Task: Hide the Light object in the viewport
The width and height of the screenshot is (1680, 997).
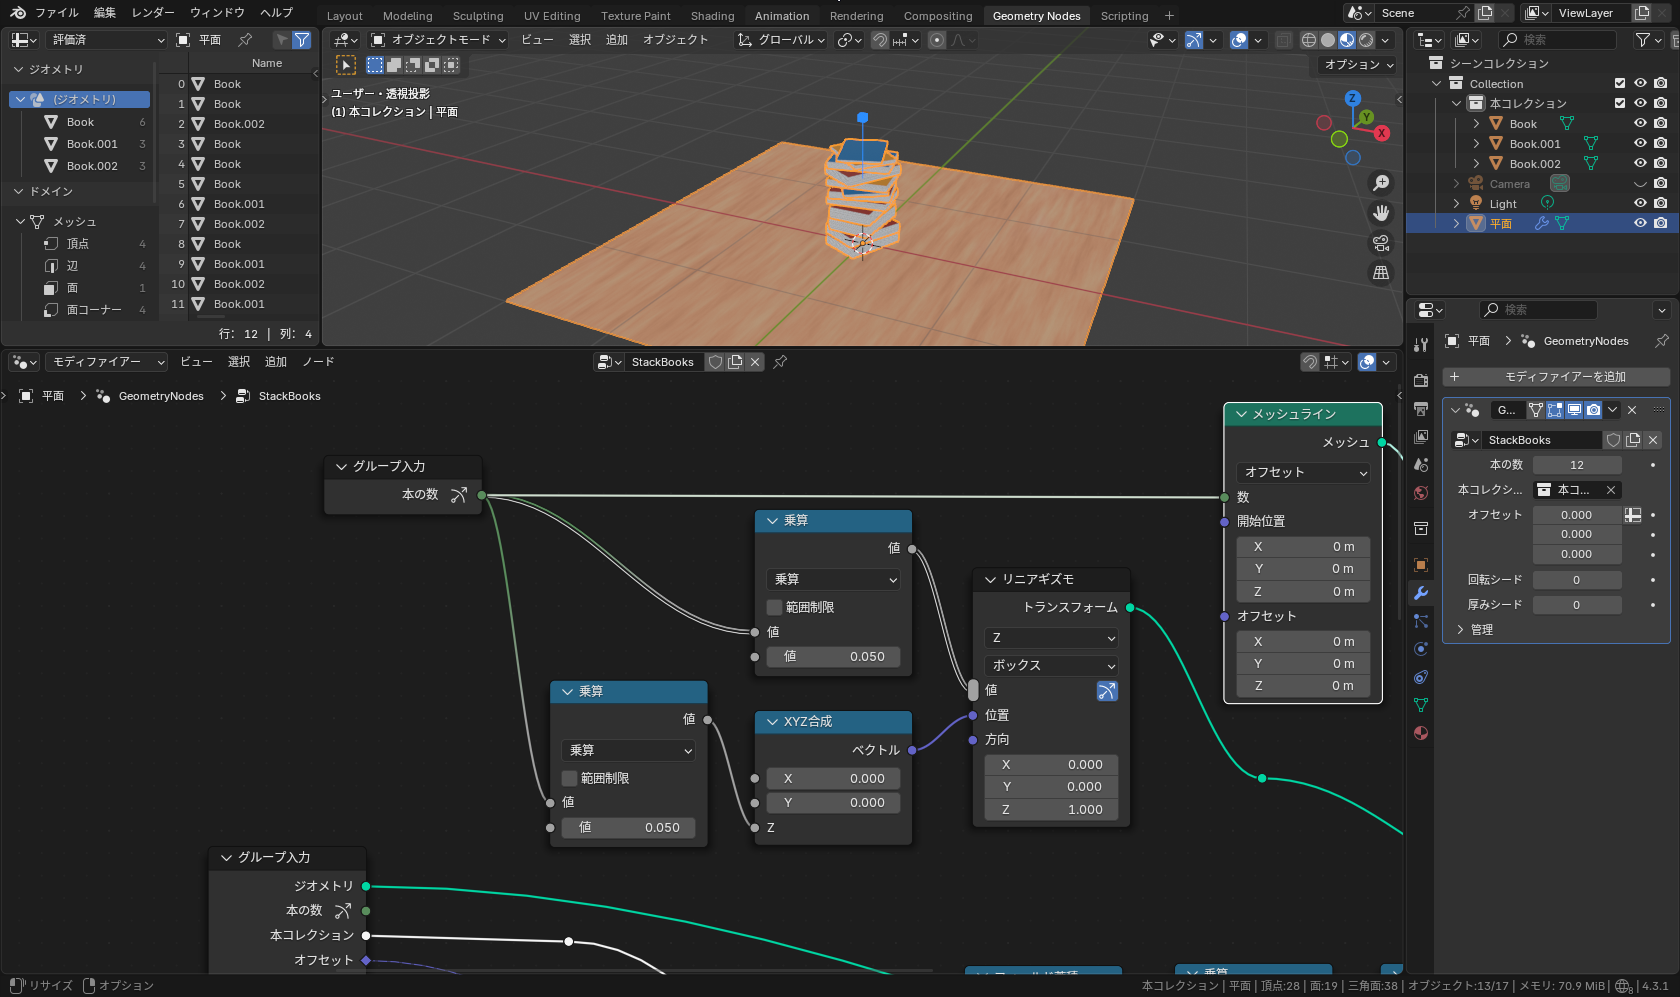Action: (1640, 203)
